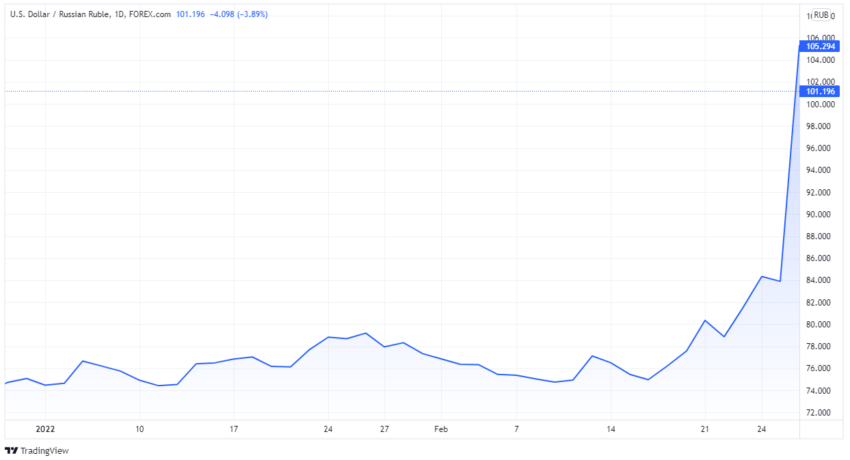Select the 10 date marker on time axis

pyautogui.click(x=139, y=429)
